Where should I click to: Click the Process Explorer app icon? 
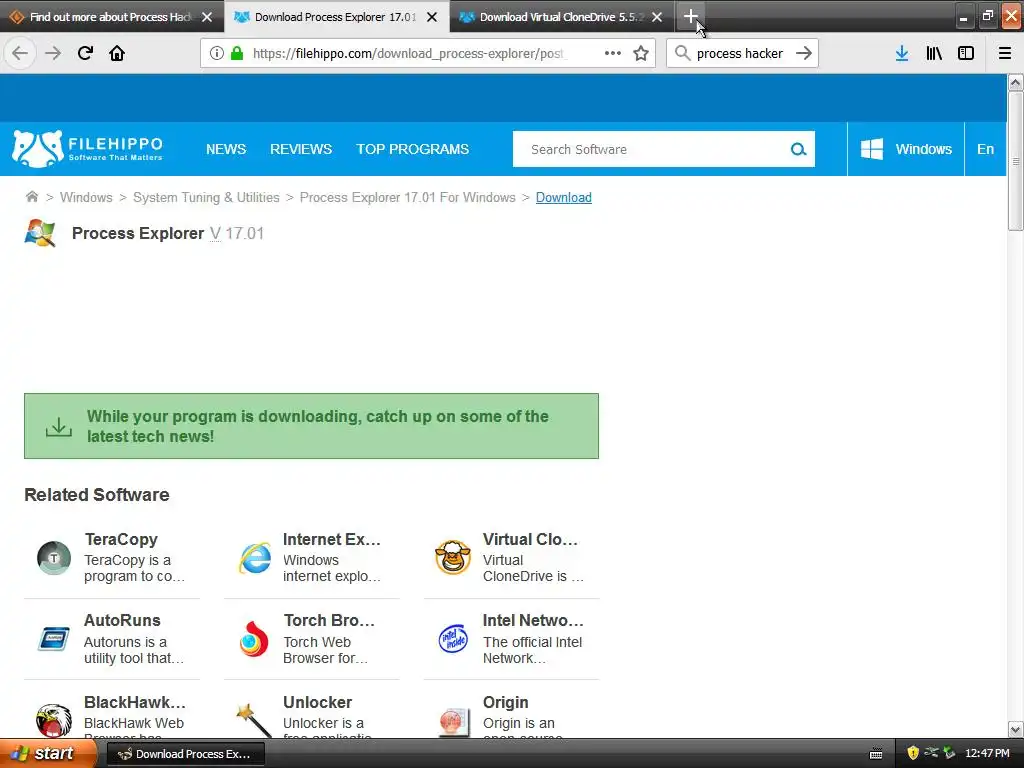pyautogui.click(x=40, y=233)
